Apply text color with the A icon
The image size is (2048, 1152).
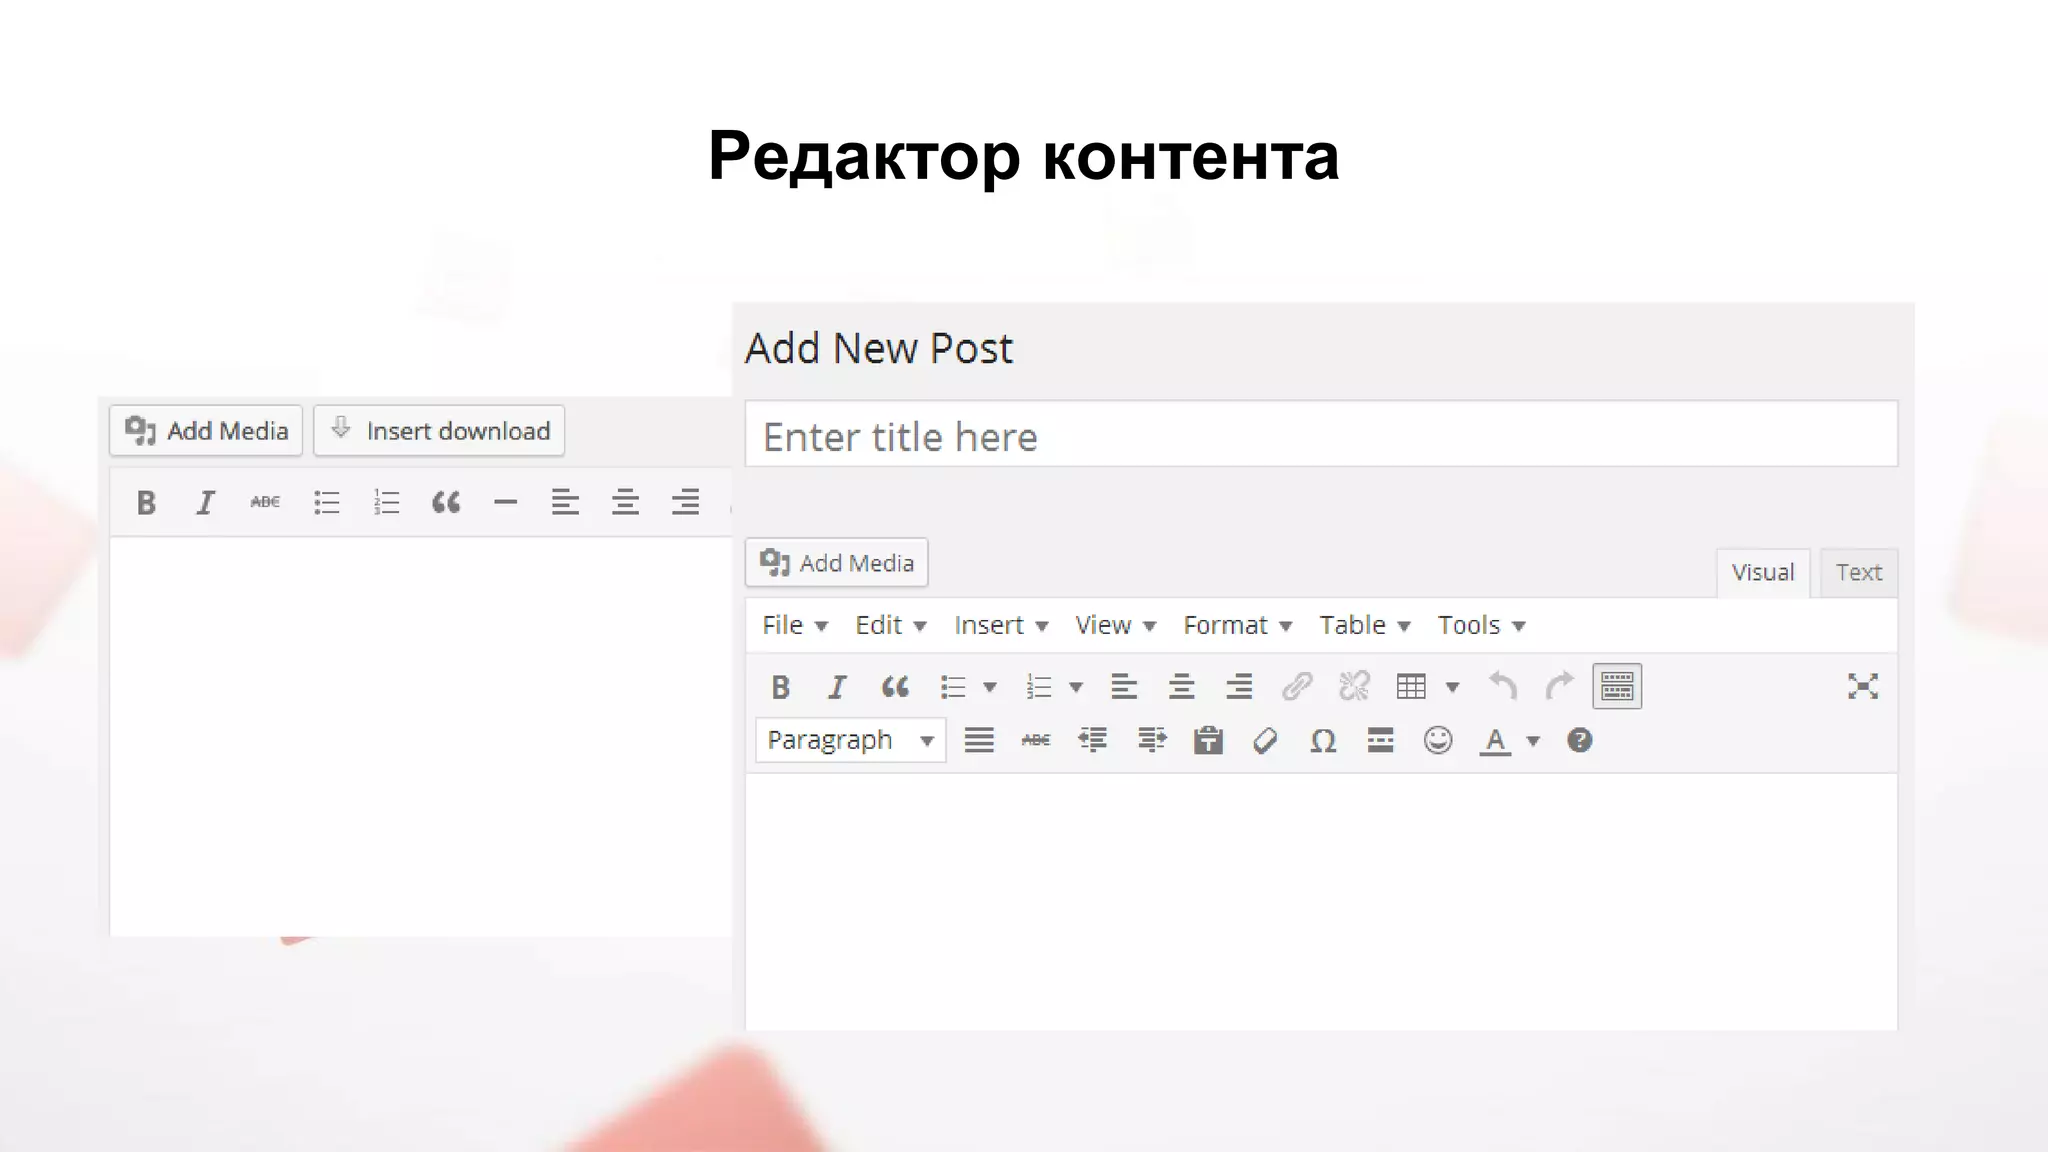1495,741
